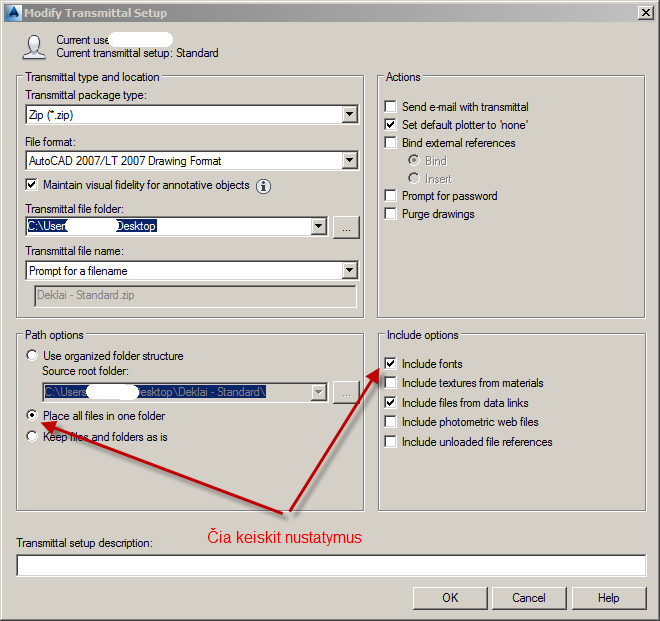Click the annotative objects info icon
This screenshot has width=660, height=621.
pyautogui.click(x=263, y=186)
